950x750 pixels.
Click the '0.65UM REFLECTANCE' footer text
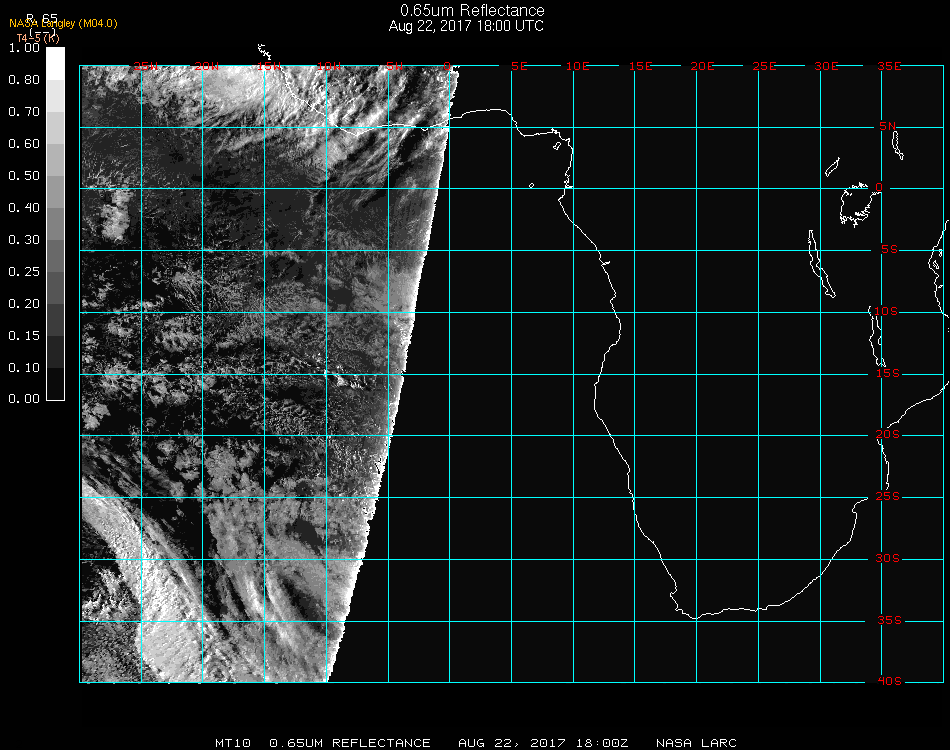(350, 743)
